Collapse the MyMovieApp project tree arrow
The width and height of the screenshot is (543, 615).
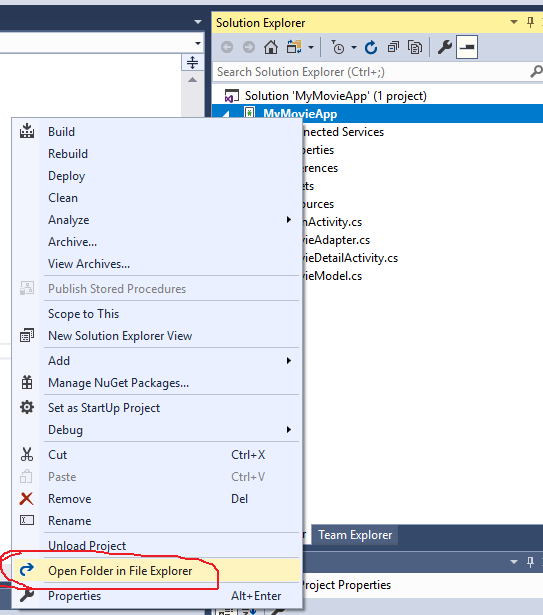point(226,114)
